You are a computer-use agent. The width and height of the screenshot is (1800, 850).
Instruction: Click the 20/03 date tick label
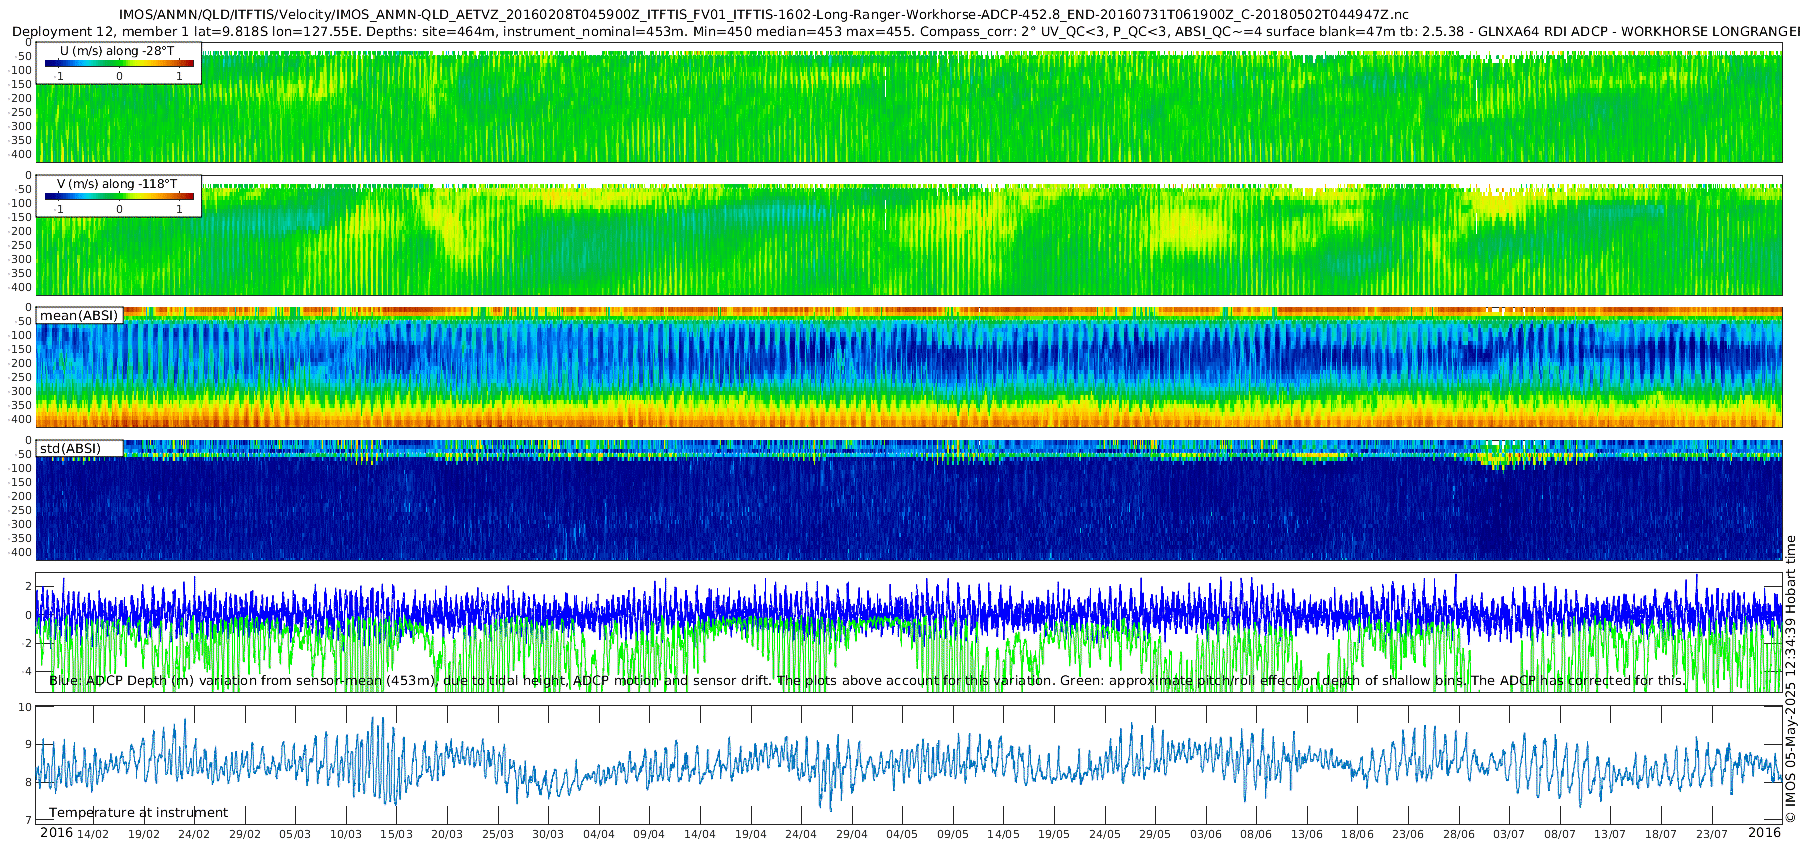pyautogui.click(x=447, y=834)
